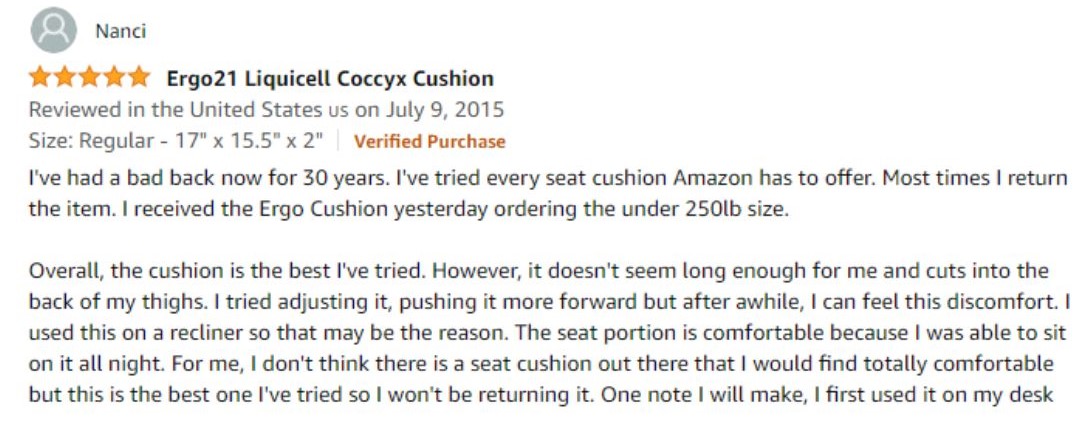The image size is (1080, 425).
Task: Click the fourth orange rating star
Action: [x=114, y=76]
